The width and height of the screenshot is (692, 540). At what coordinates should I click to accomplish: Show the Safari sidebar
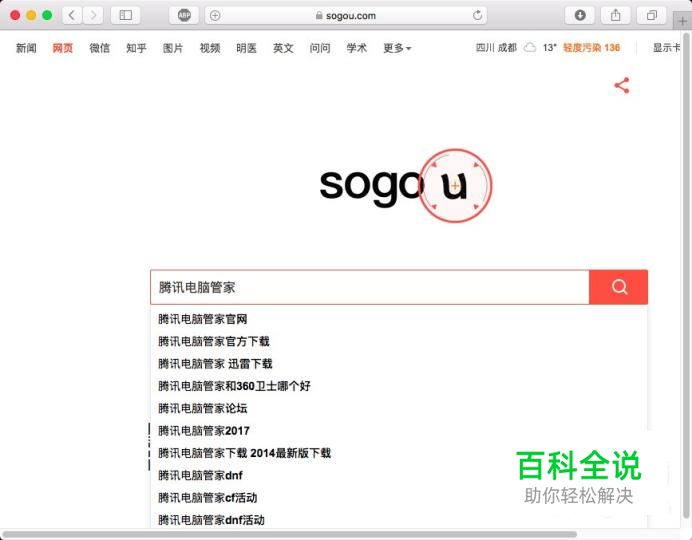[x=126, y=15]
